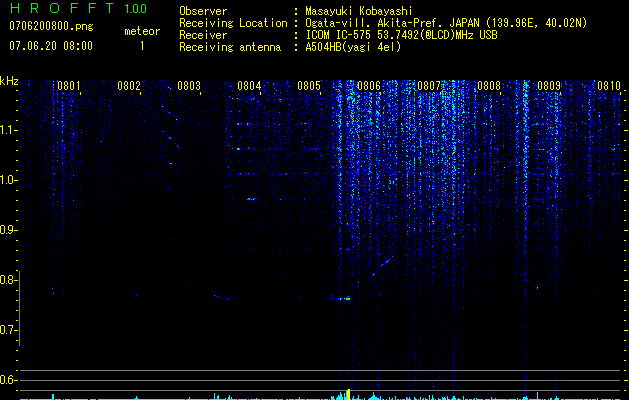Click the 'Receiving antenna' label
629x400 pixels.
pos(230,47)
